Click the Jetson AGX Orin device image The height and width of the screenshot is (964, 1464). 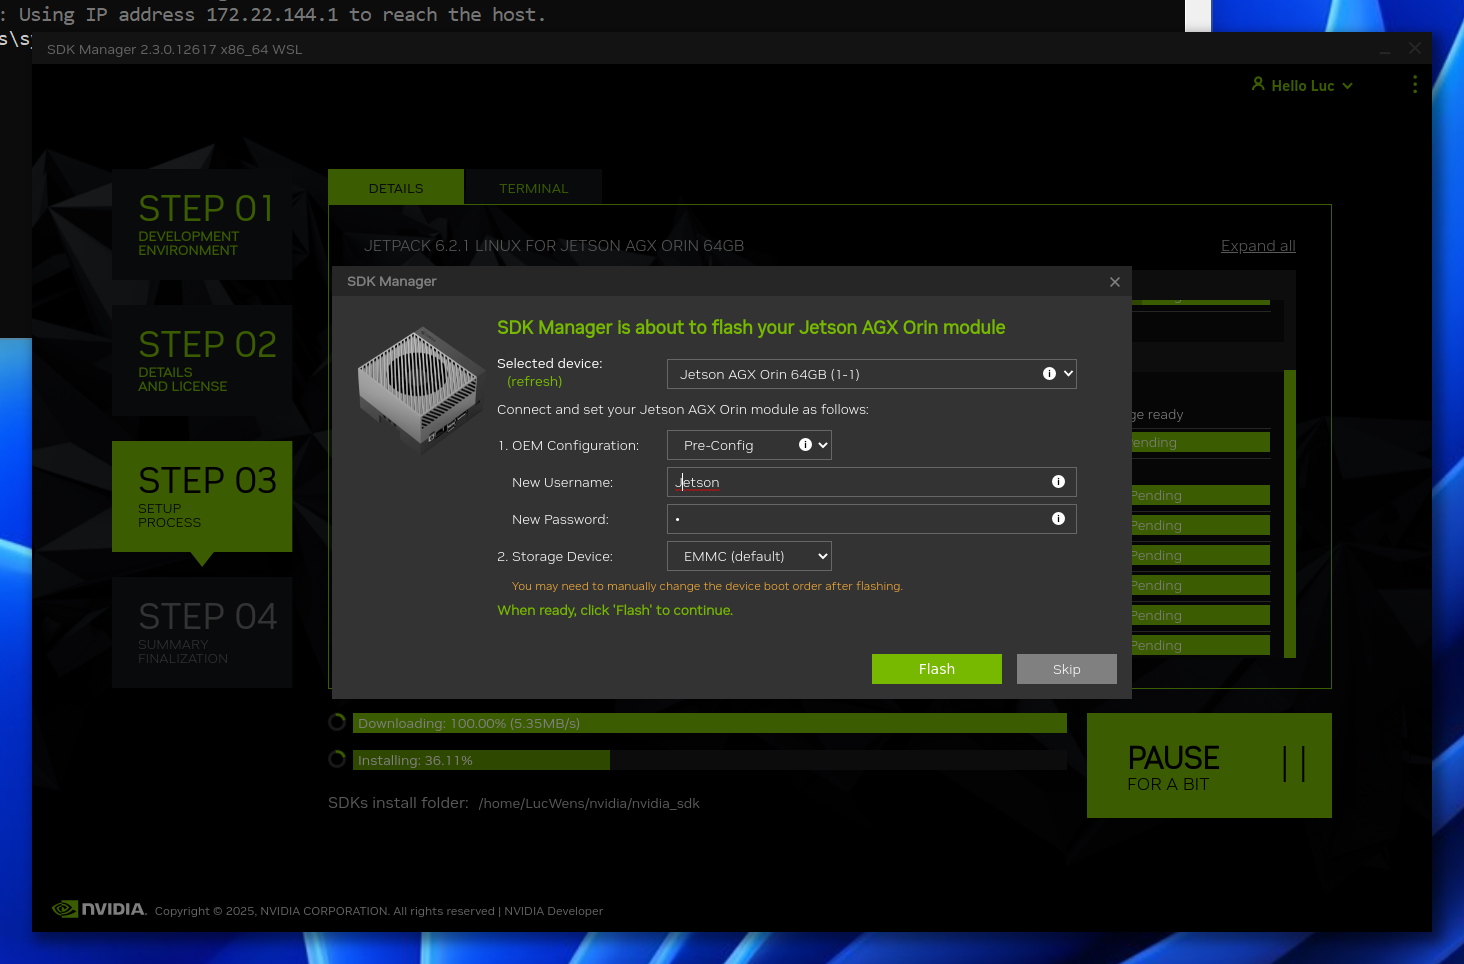420,388
